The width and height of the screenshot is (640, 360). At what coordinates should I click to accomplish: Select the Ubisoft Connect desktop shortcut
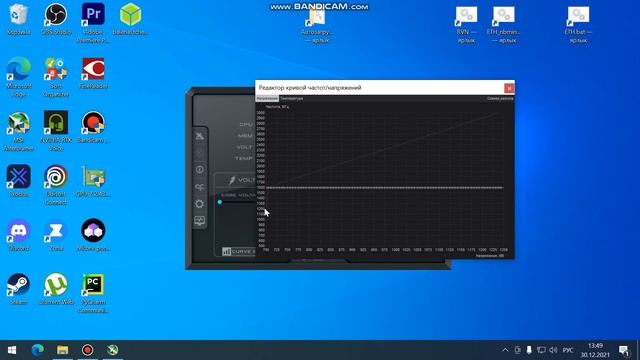[x=56, y=184]
